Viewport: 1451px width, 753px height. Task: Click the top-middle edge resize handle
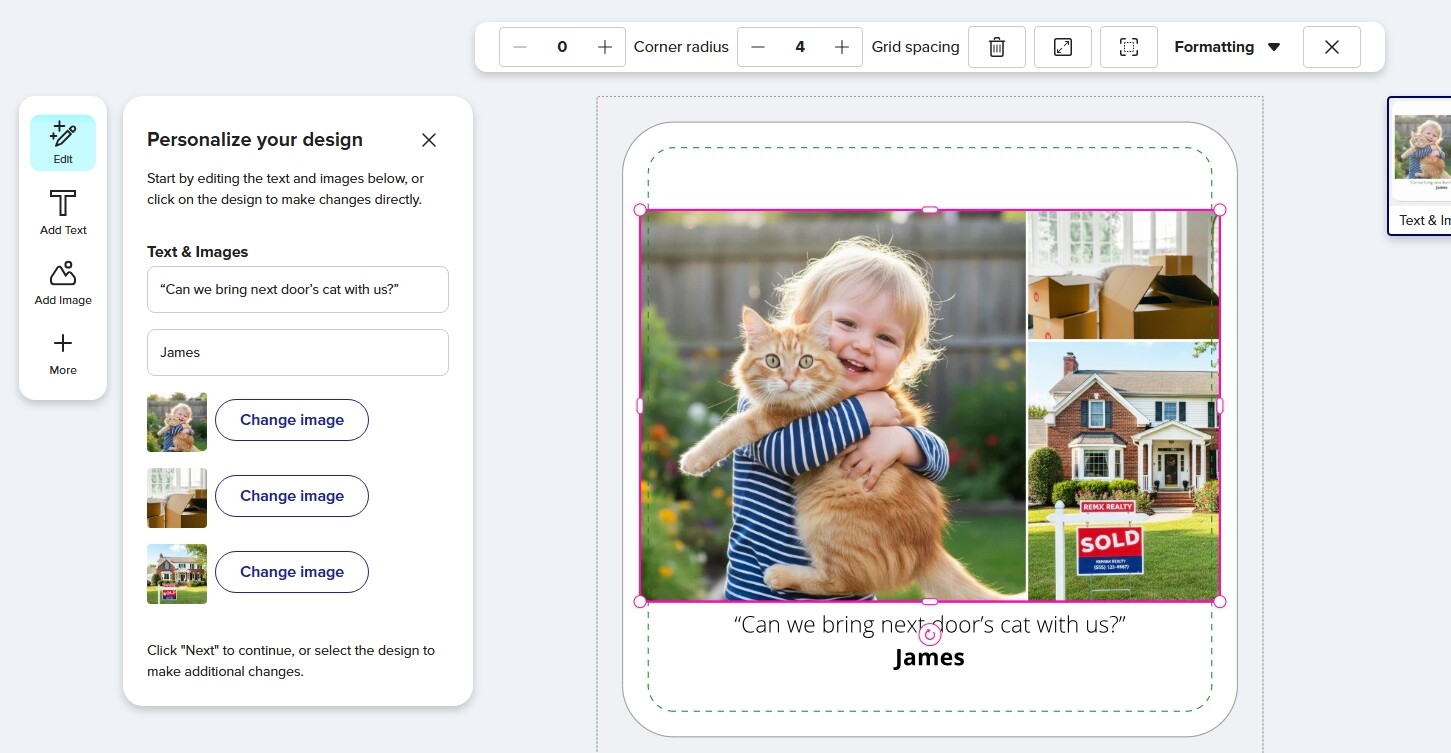tap(930, 210)
